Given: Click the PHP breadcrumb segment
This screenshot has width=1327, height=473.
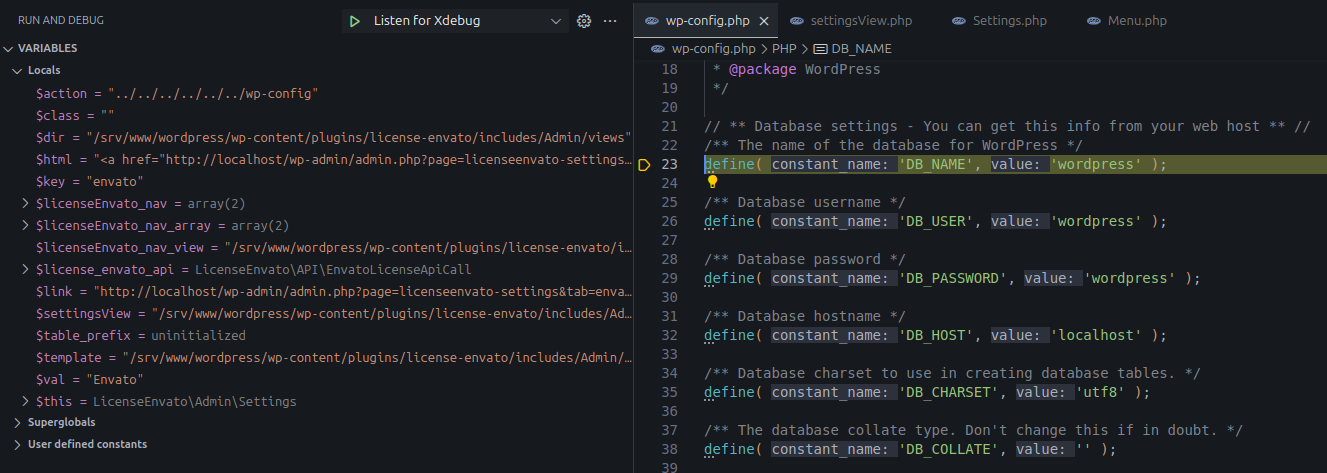Looking at the screenshot, I should click(784, 48).
